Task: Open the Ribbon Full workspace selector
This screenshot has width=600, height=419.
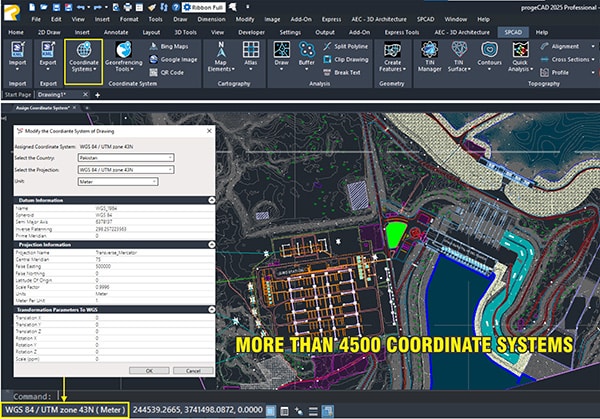Action: click(204, 7)
